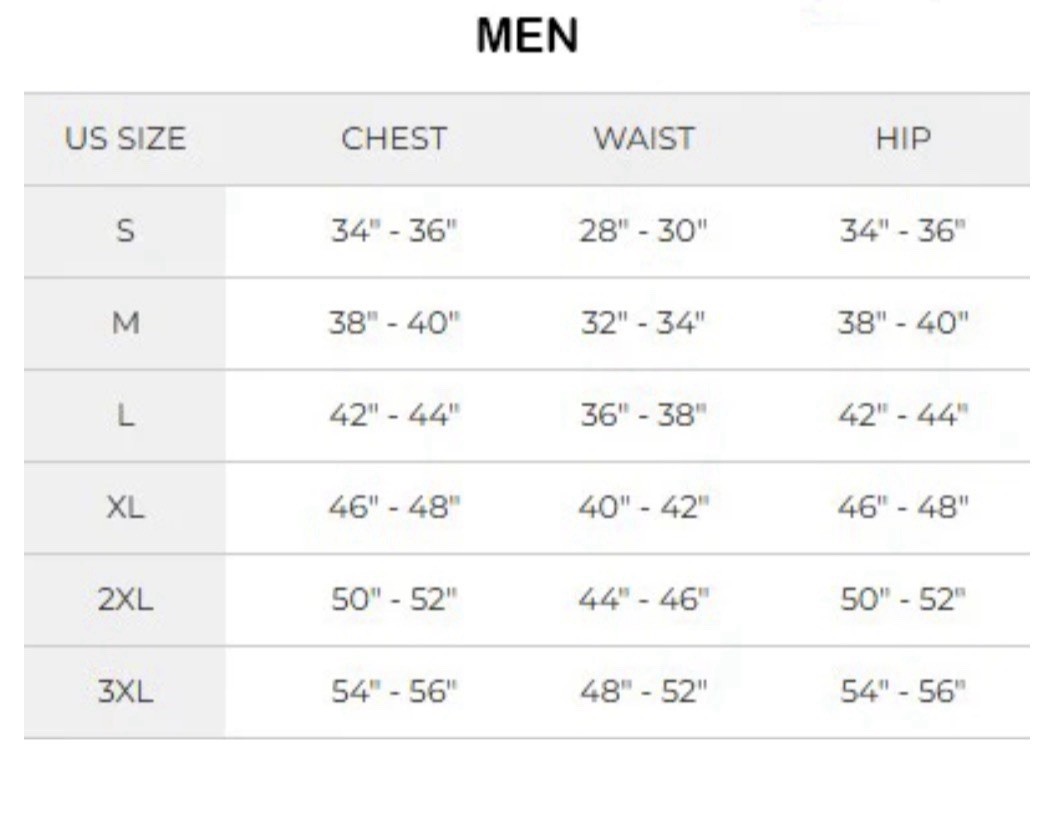The height and width of the screenshot is (819, 1055).
Task: Click the 2XL size row label
Action: (125, 600)
